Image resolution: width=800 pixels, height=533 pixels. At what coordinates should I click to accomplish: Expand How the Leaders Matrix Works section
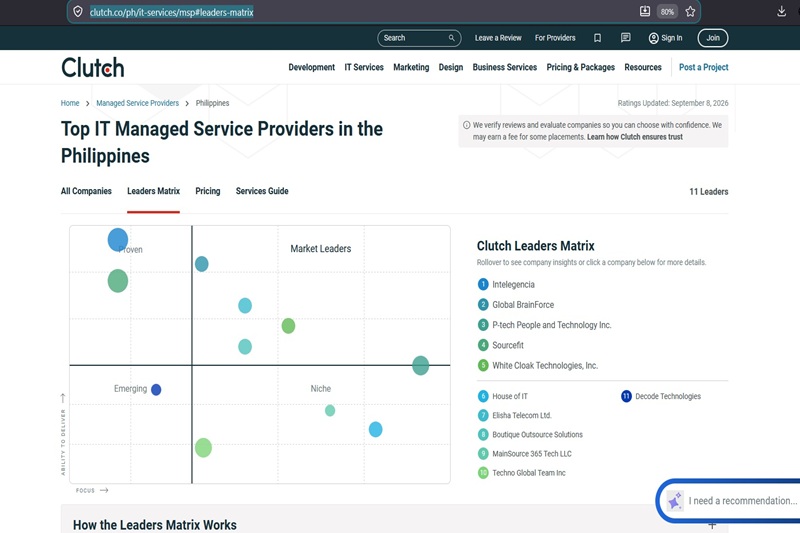tap(712, 525)
